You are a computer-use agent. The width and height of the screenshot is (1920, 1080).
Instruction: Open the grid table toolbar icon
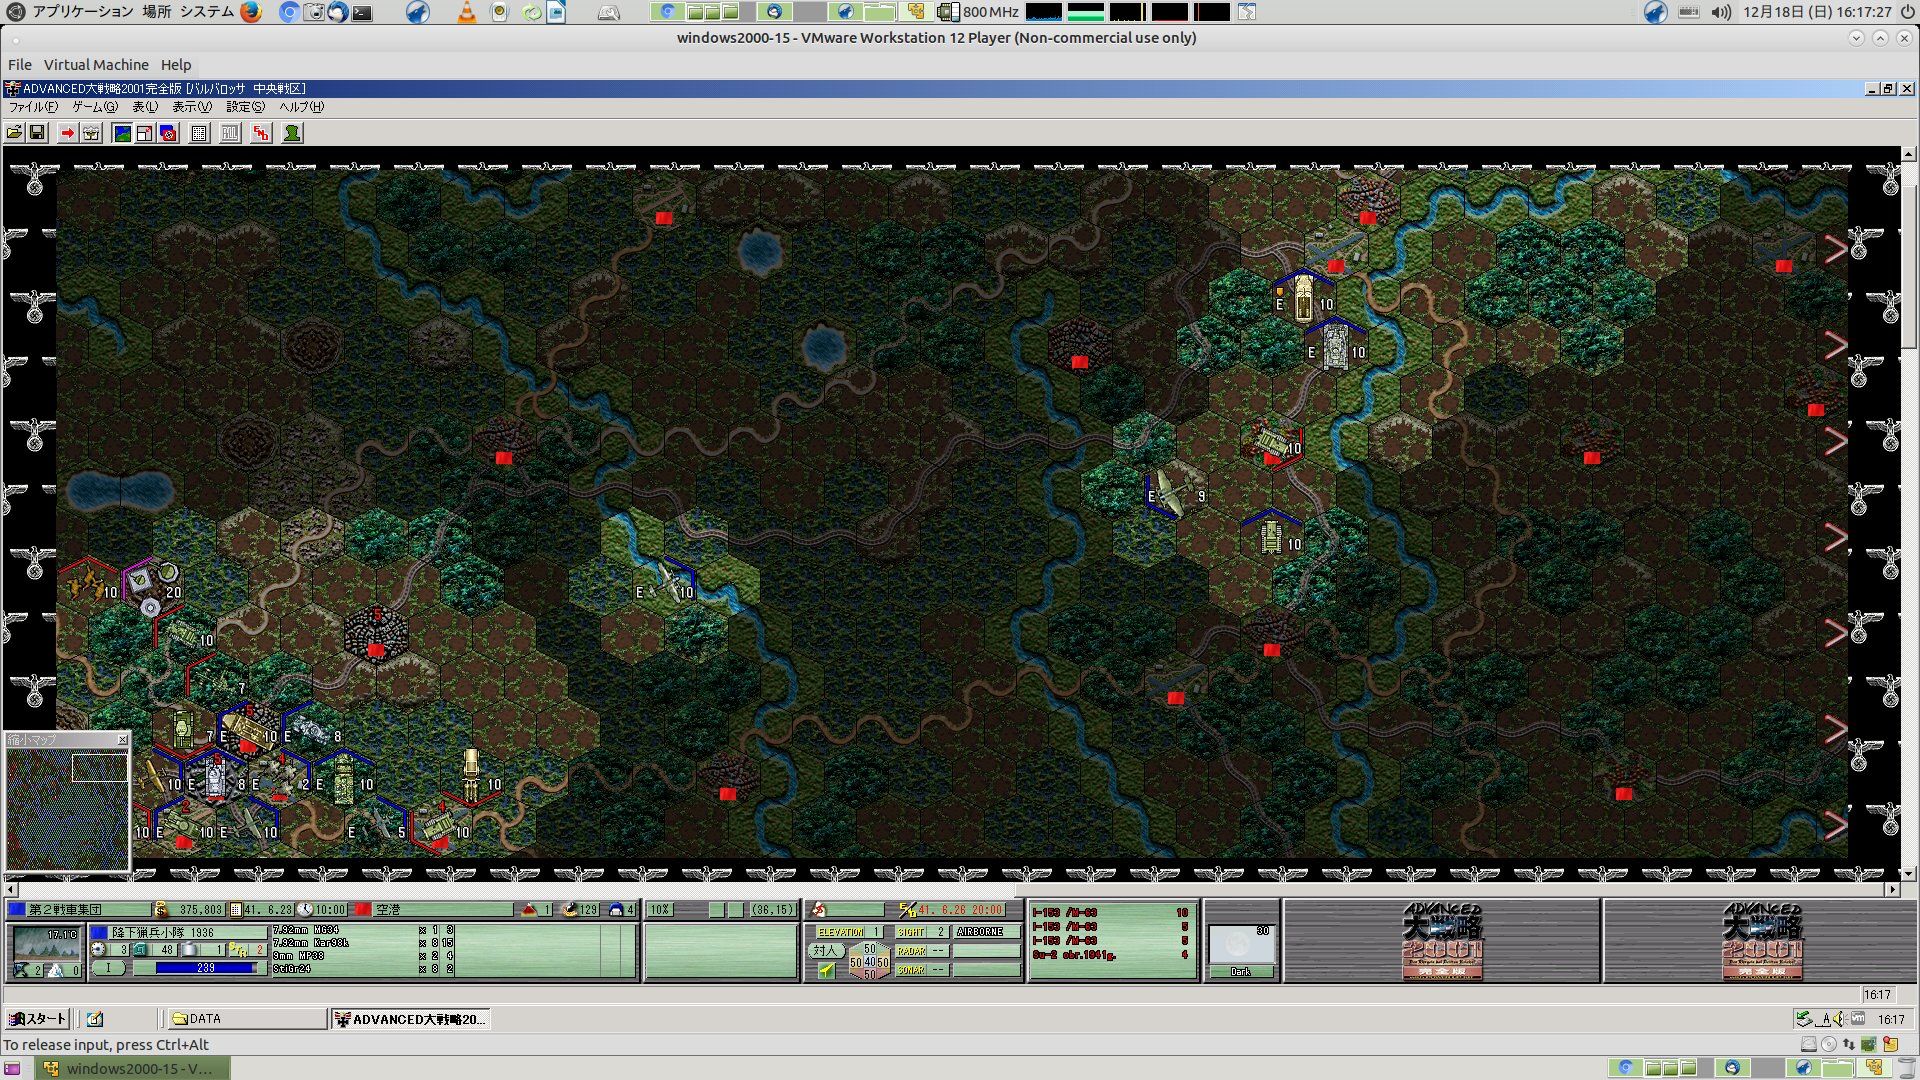[199, 133]
